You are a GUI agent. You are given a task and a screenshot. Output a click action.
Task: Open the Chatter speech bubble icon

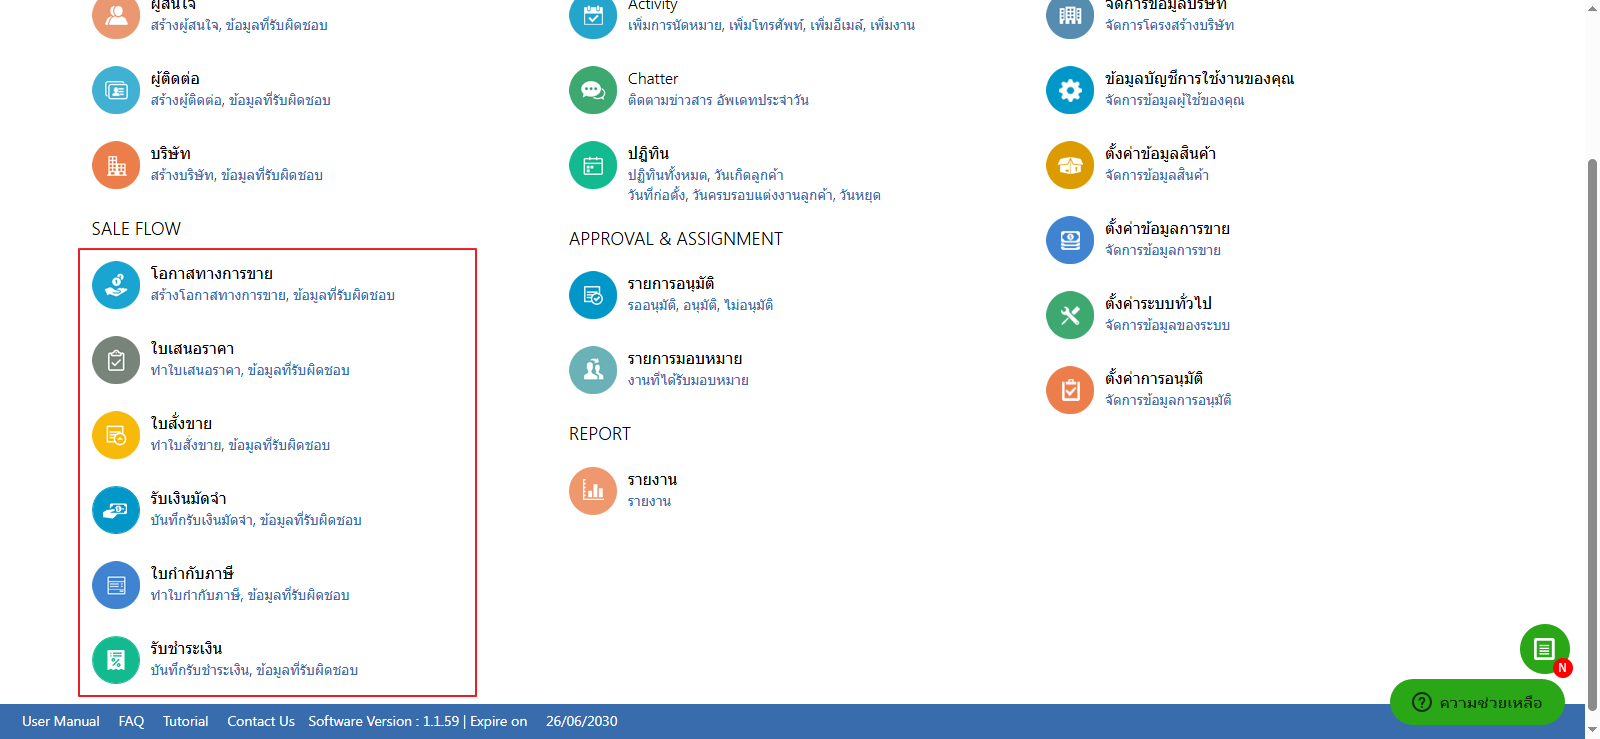(593, 90)
